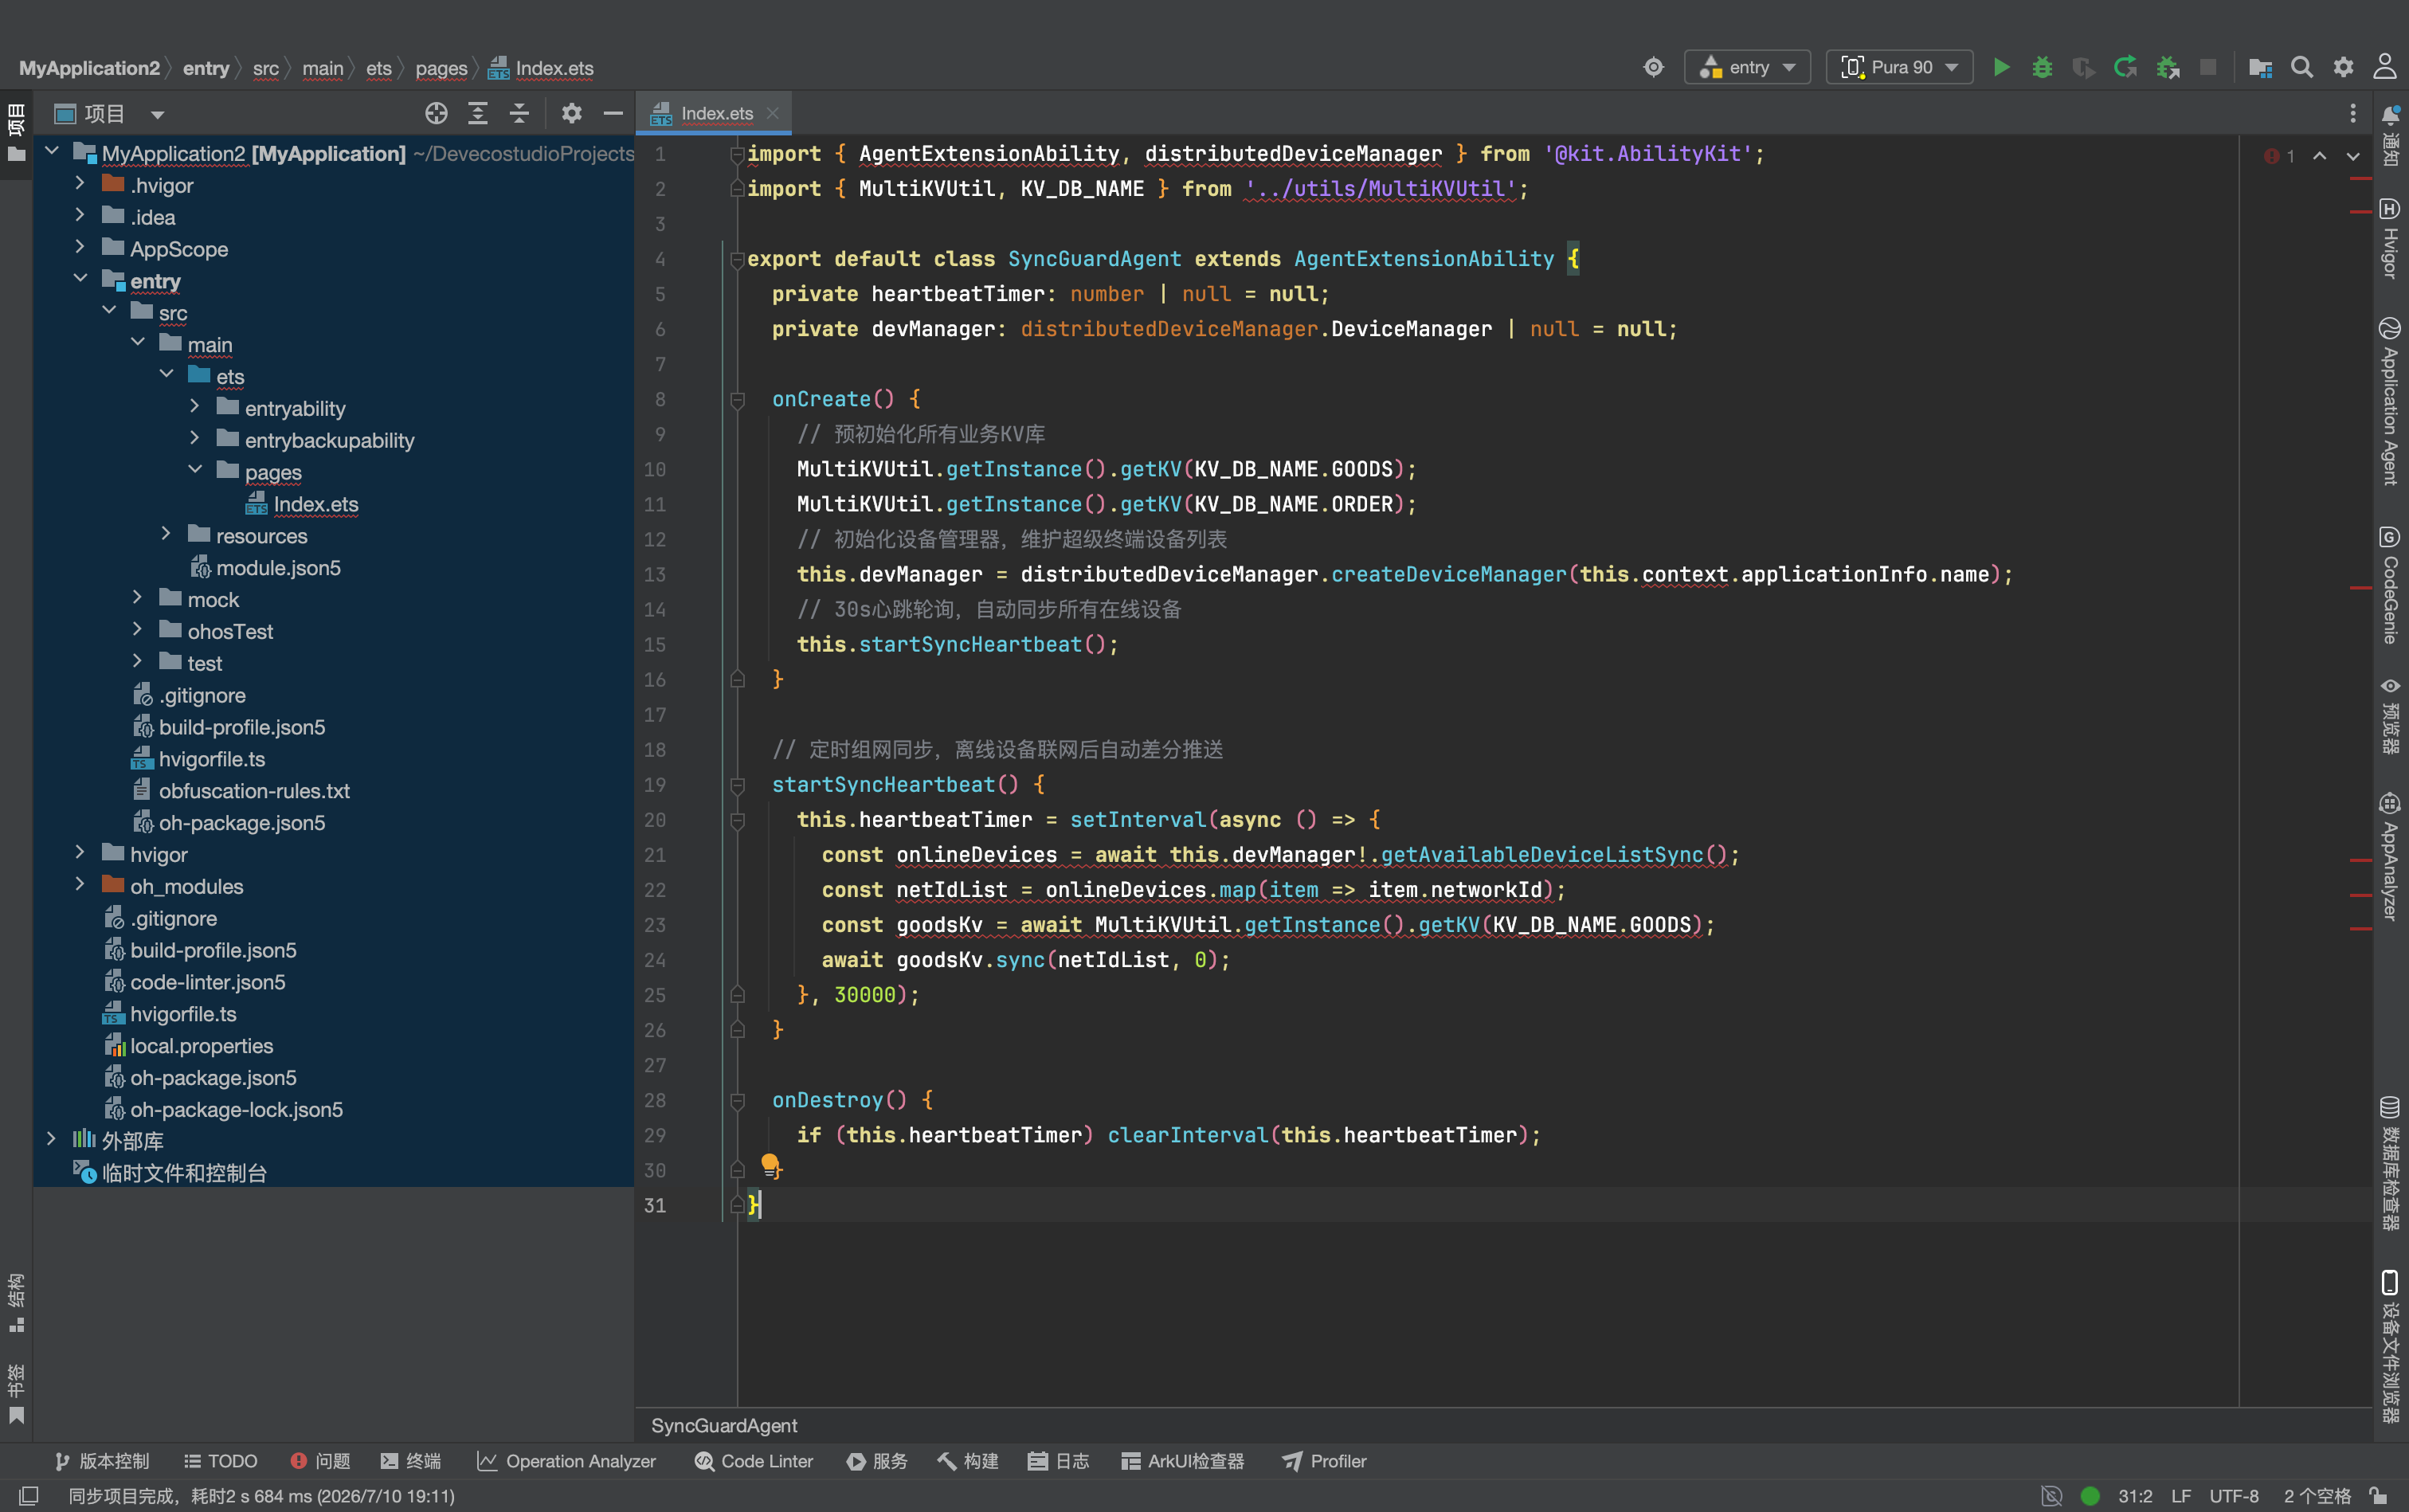This screenshot has width=2409, height=1512.
Task: Click the stop square icon
Action: (x=2208, y=67)
